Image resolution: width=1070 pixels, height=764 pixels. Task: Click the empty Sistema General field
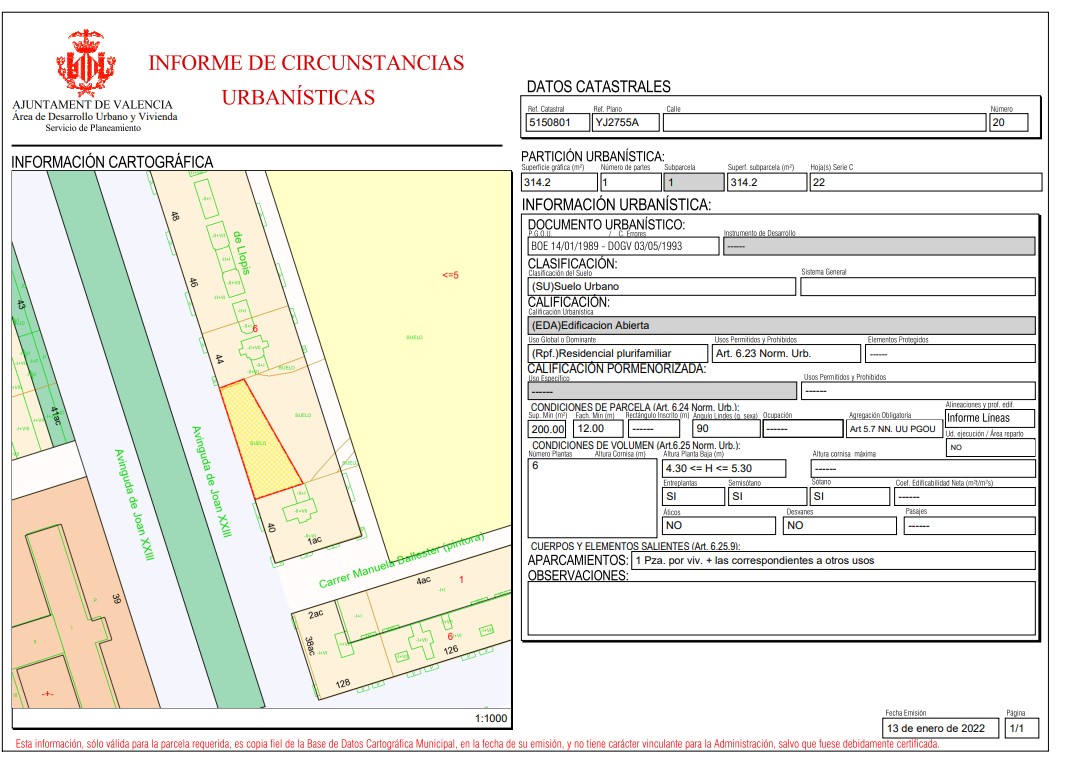click(x=918, y=286)
